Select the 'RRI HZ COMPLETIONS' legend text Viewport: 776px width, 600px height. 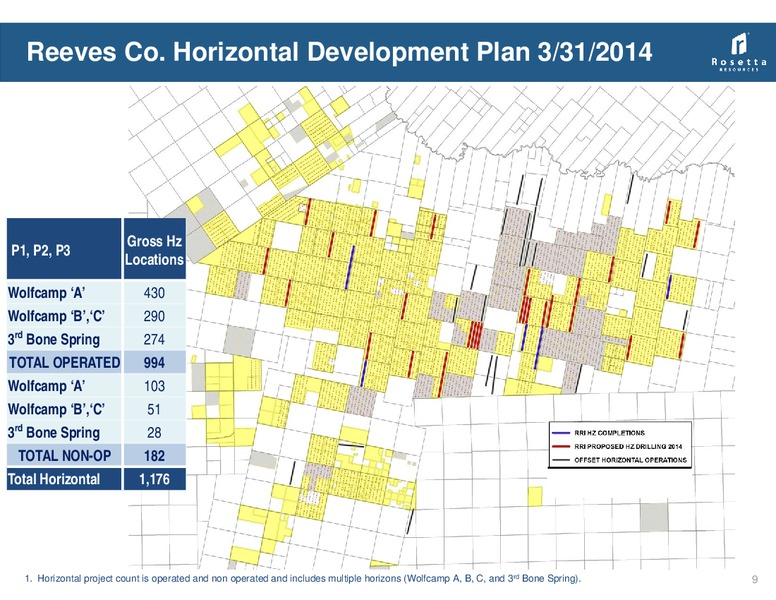click(609, 433)
